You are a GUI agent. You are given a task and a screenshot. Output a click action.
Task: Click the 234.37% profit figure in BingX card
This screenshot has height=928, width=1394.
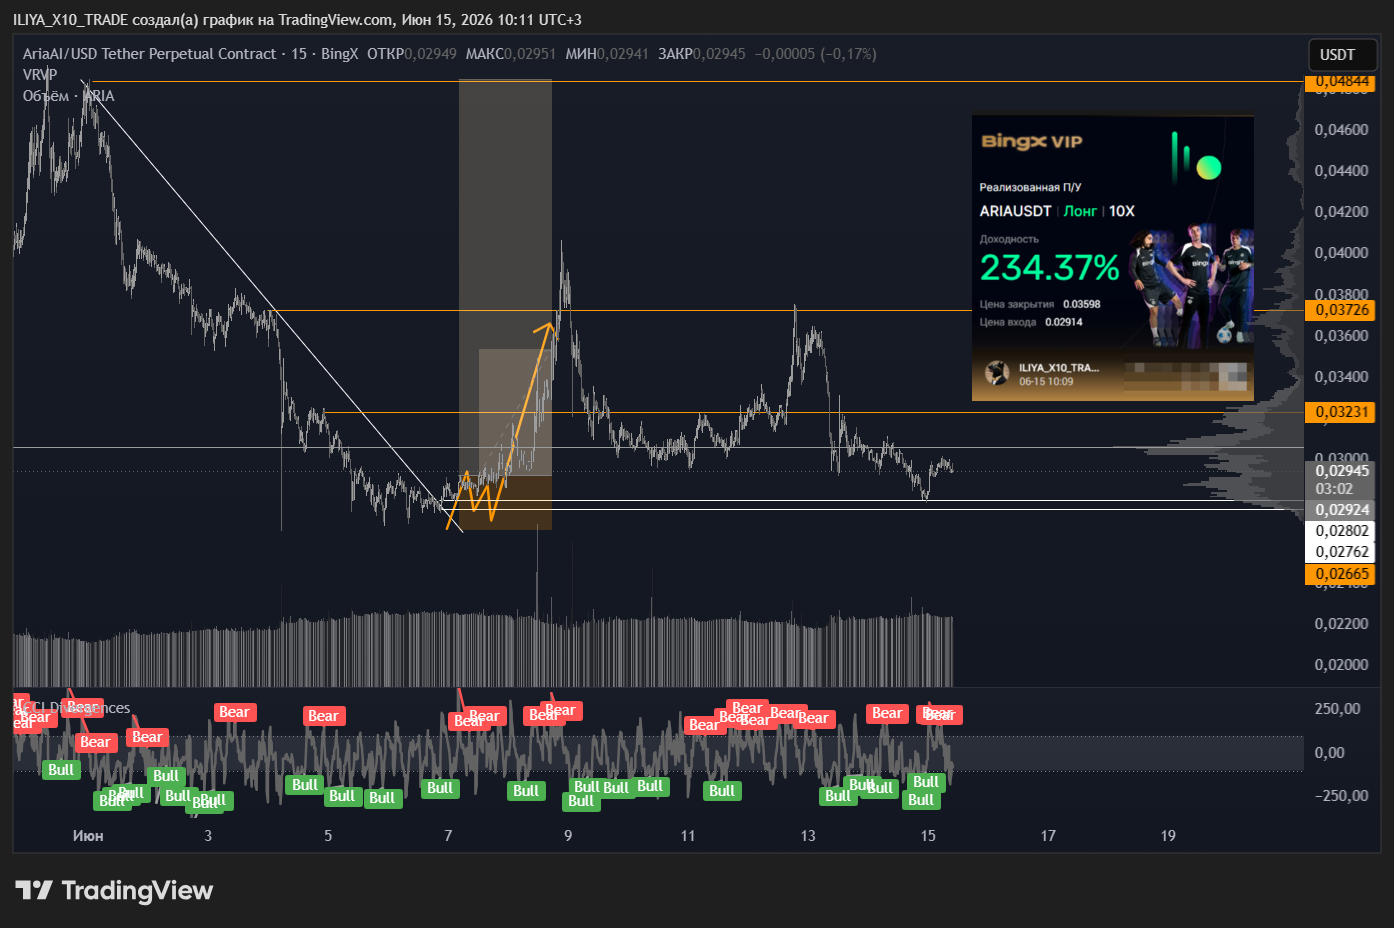click(1049, 268)
